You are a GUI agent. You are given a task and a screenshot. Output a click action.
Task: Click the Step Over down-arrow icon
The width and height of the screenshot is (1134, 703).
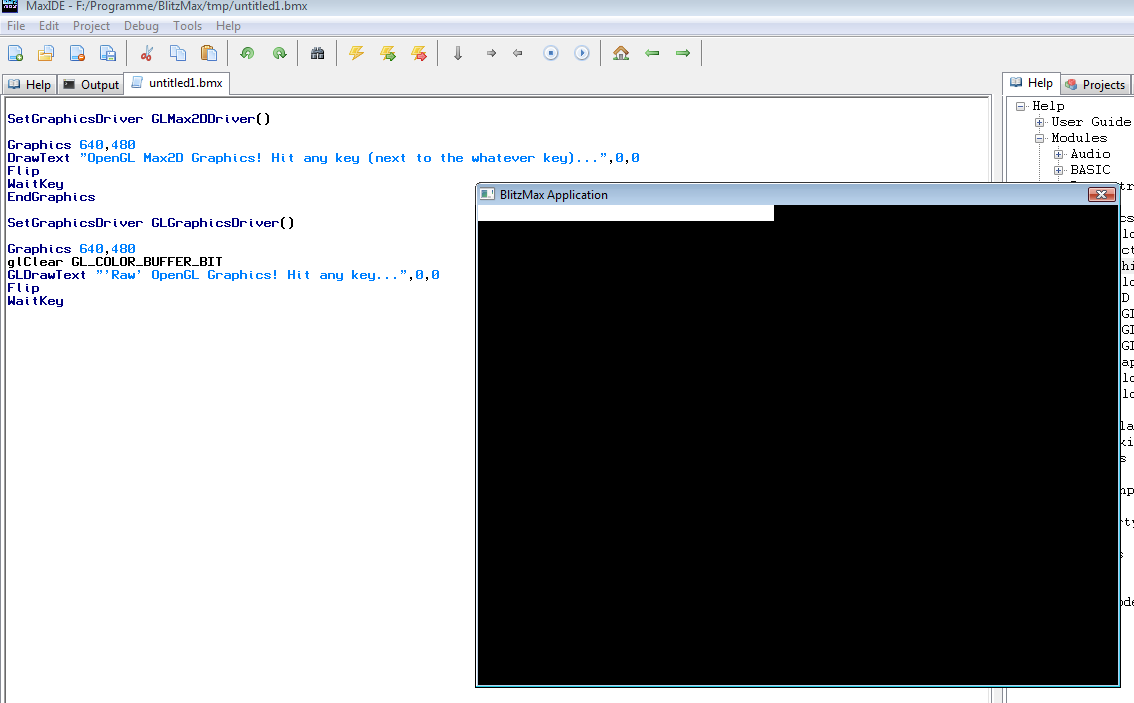tap(458, 53)
